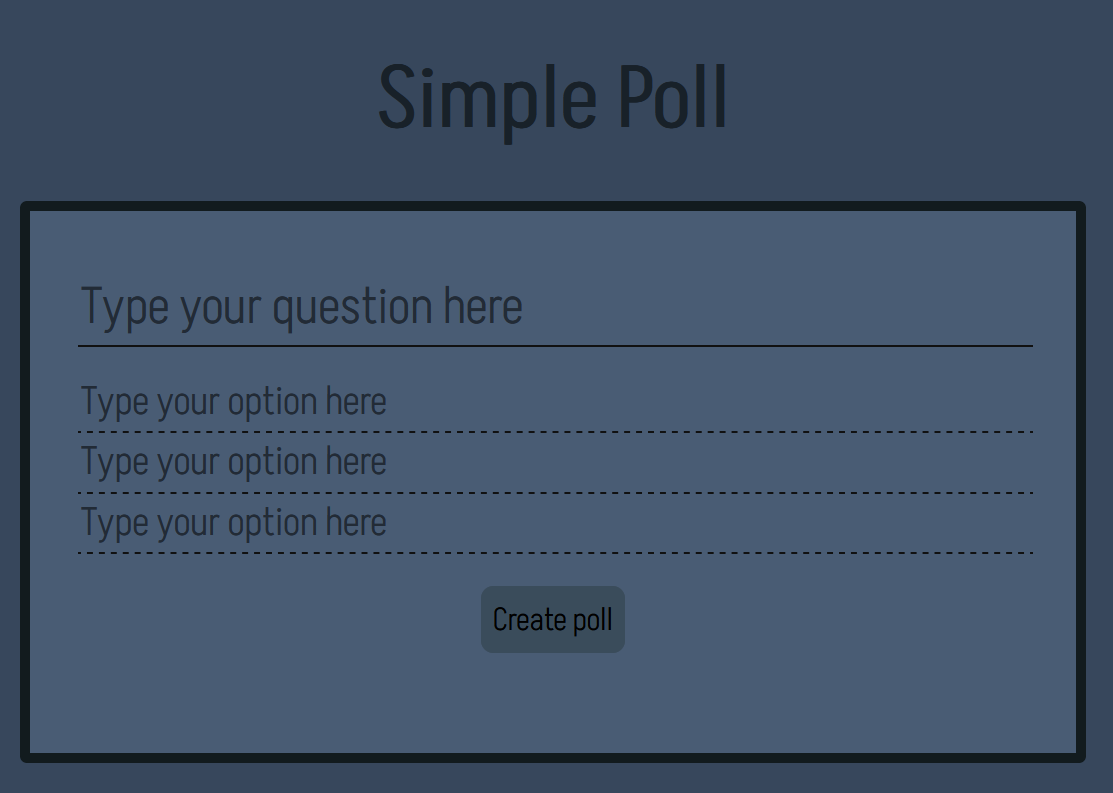The height and width of the screenshot is (793, 1113).
Task: Click the dashed line under third option
Action: point(553,552)
